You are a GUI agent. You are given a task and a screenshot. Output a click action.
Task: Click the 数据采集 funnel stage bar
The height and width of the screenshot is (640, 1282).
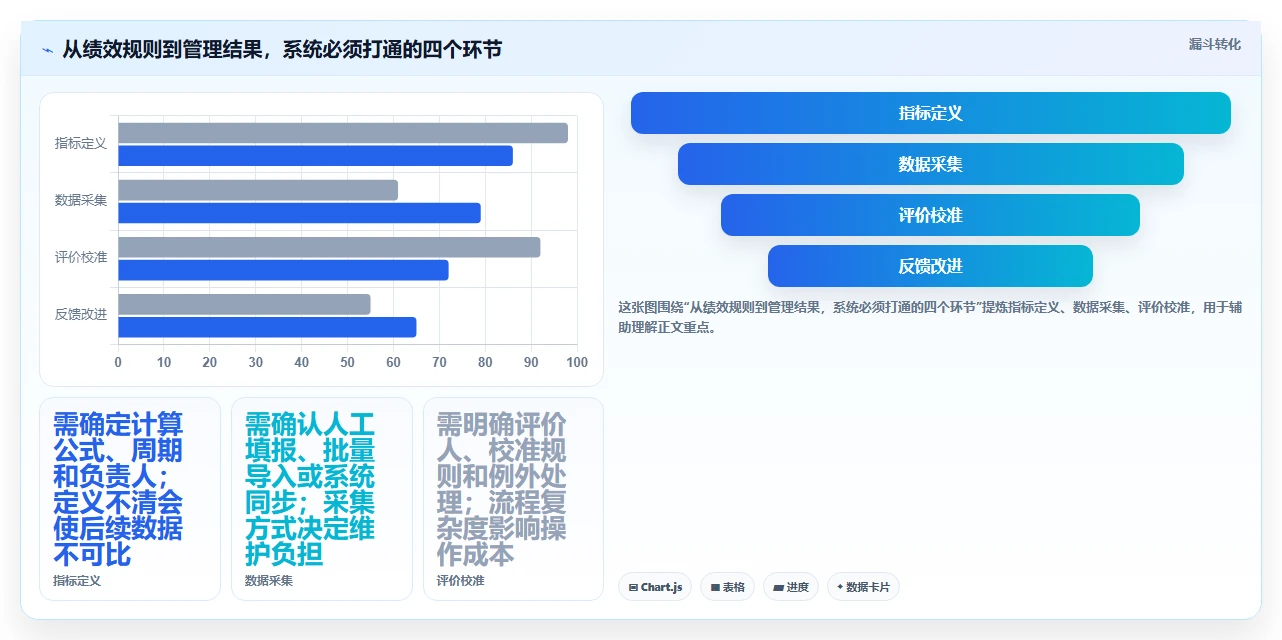click(x=930, y=164)
